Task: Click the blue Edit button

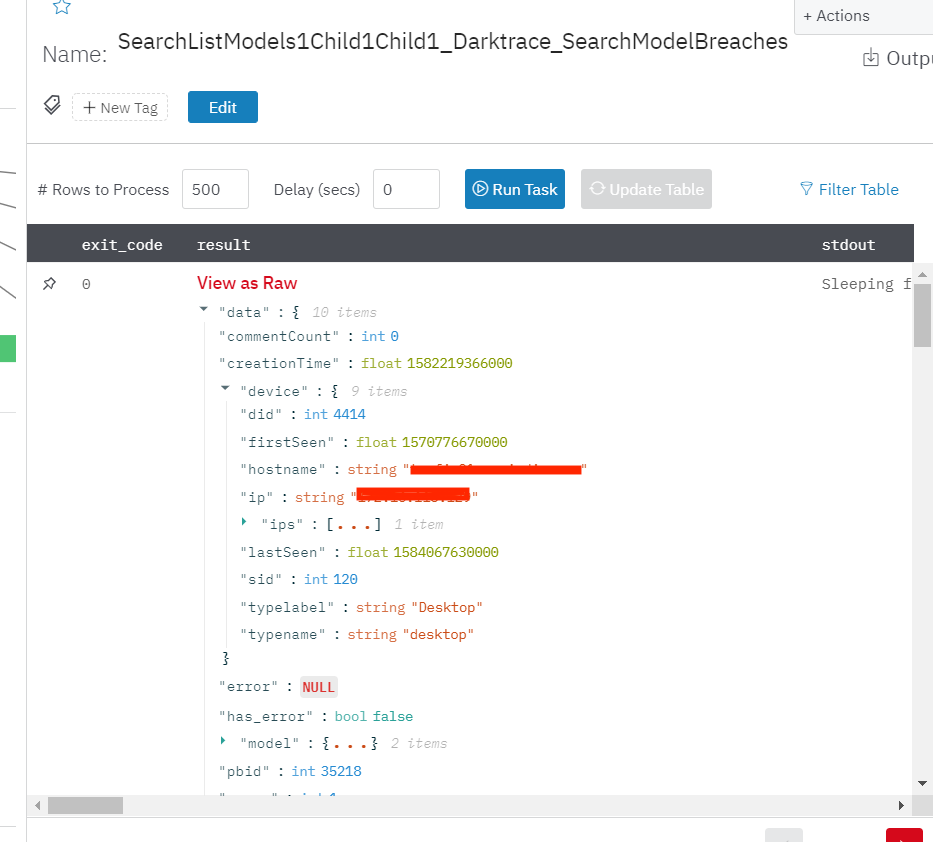Action: click(223, 107)
